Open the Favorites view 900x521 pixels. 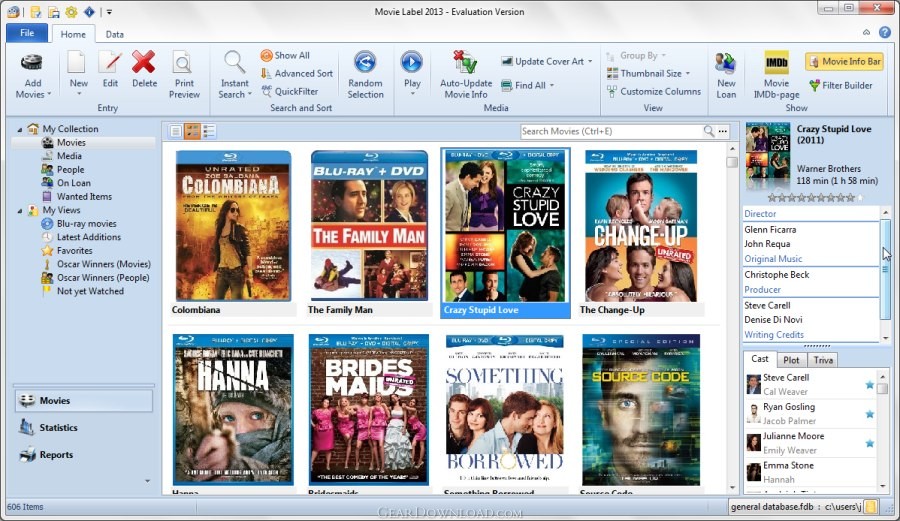[x=74, y=250]
